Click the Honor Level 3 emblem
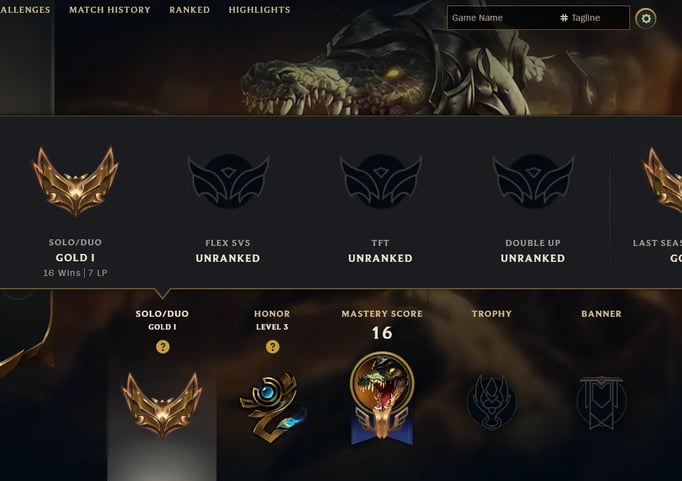The height and width of the screenshot is (481, 682). point(273,407)
